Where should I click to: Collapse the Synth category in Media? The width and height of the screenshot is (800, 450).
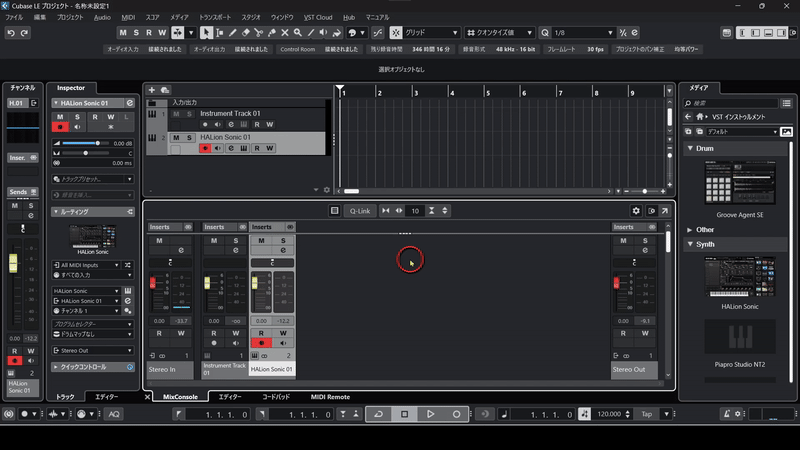point(690,244)
